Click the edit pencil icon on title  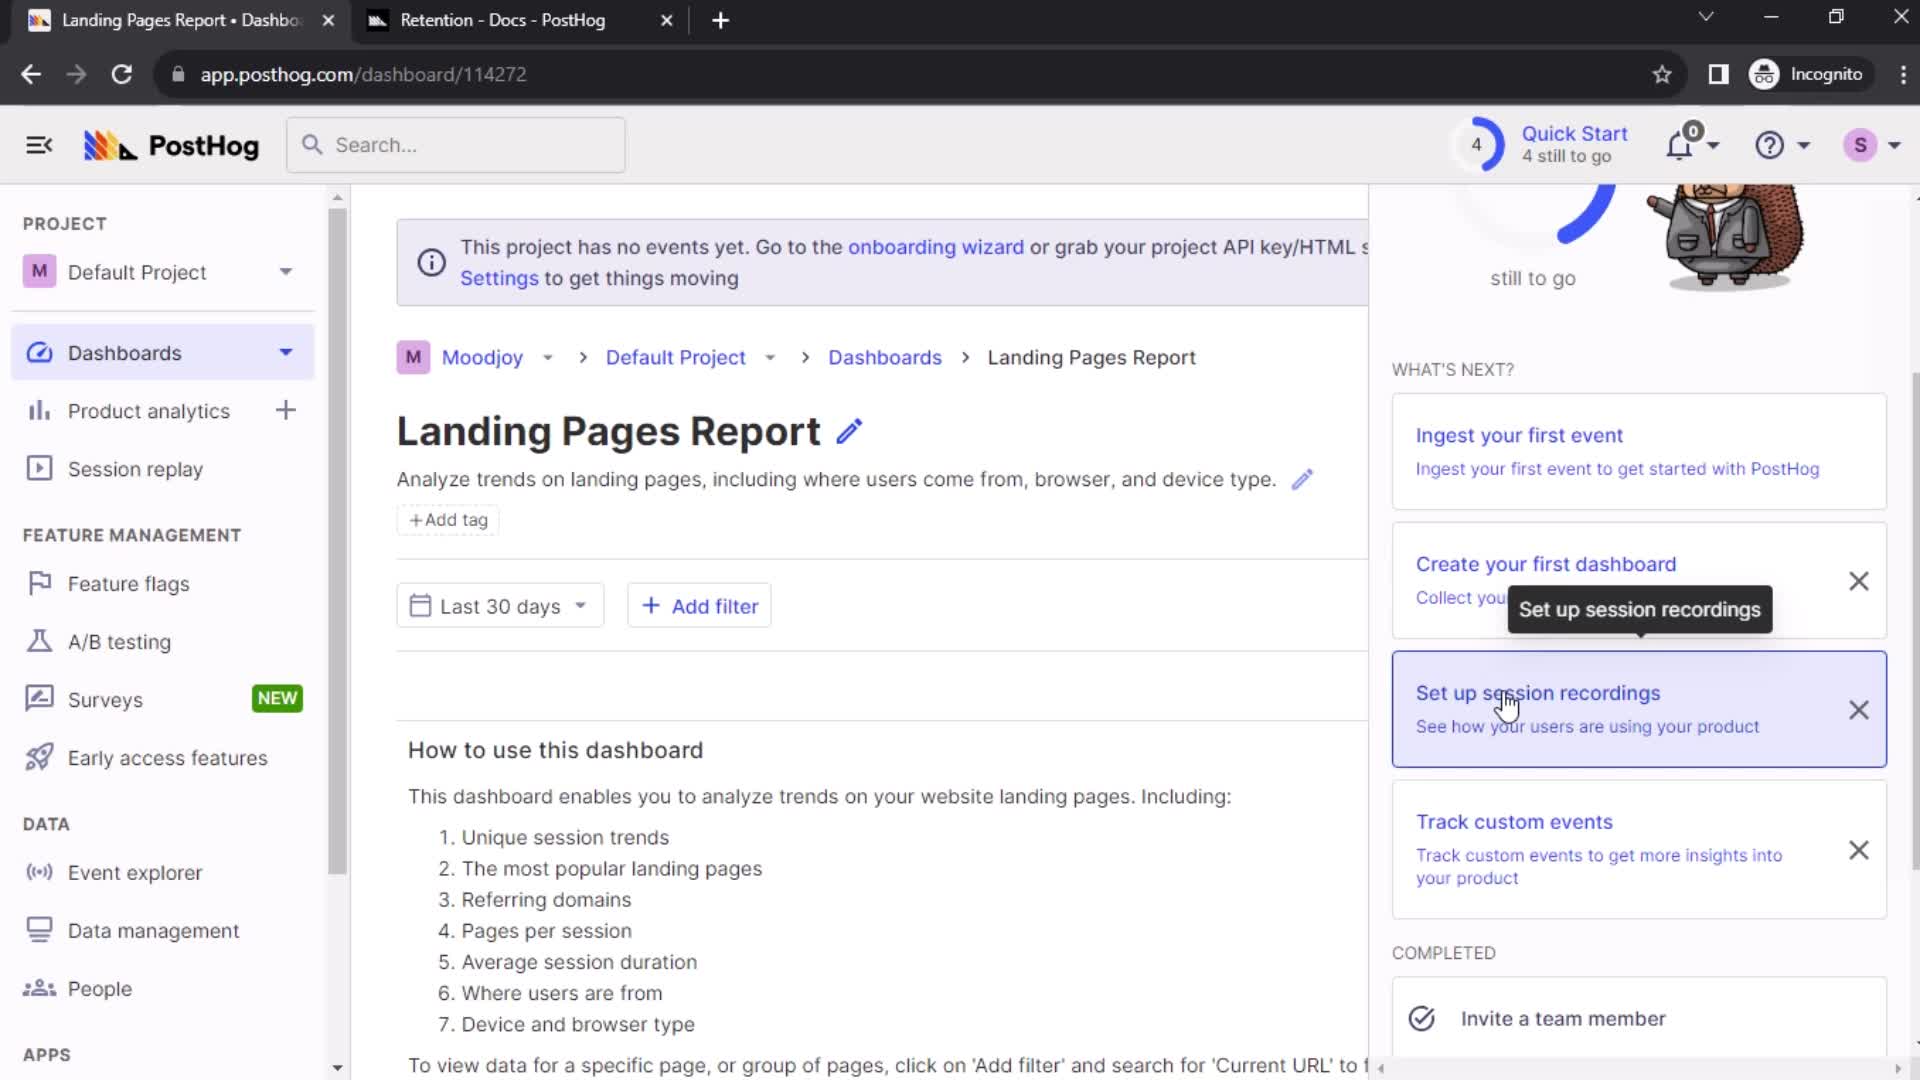(x=849, y=430)
